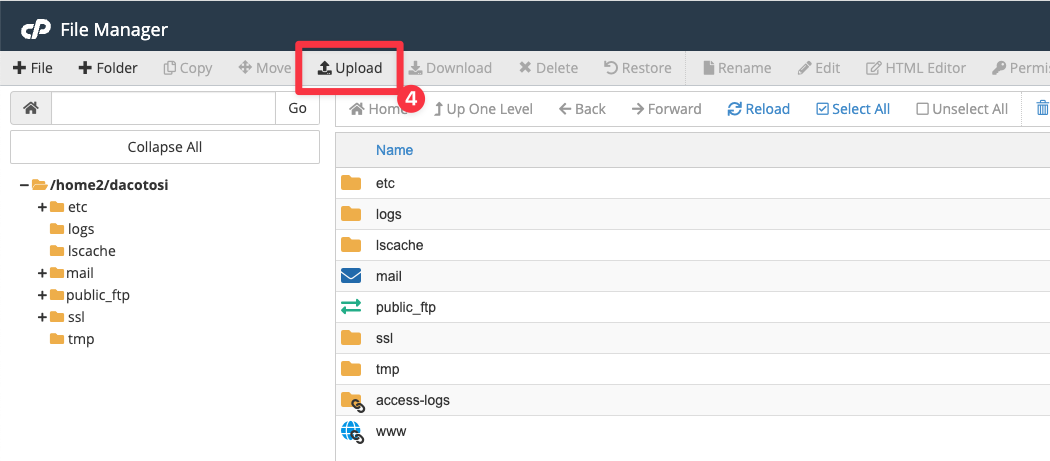Open the mail folder envelope icon
The image size is (1050, 461).
[351, 276]
